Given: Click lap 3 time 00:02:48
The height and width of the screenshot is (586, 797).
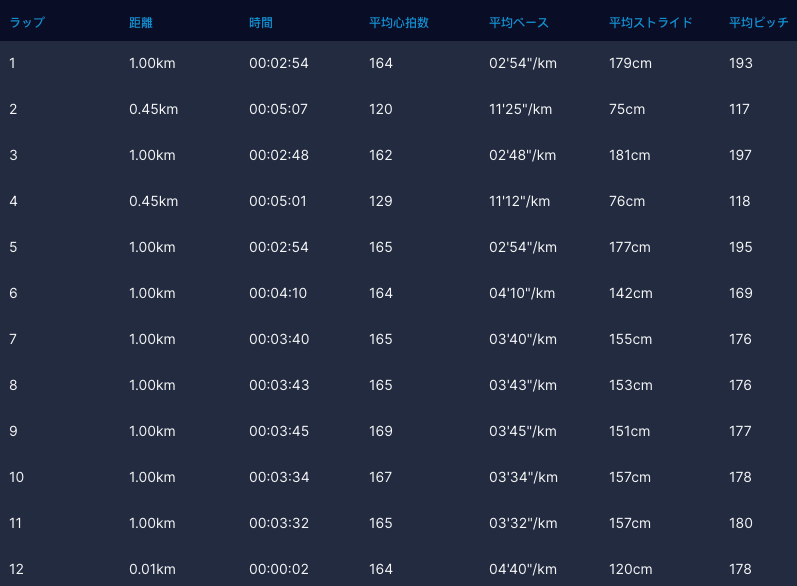Looking at the screenshot, I should tap(278, 155).
